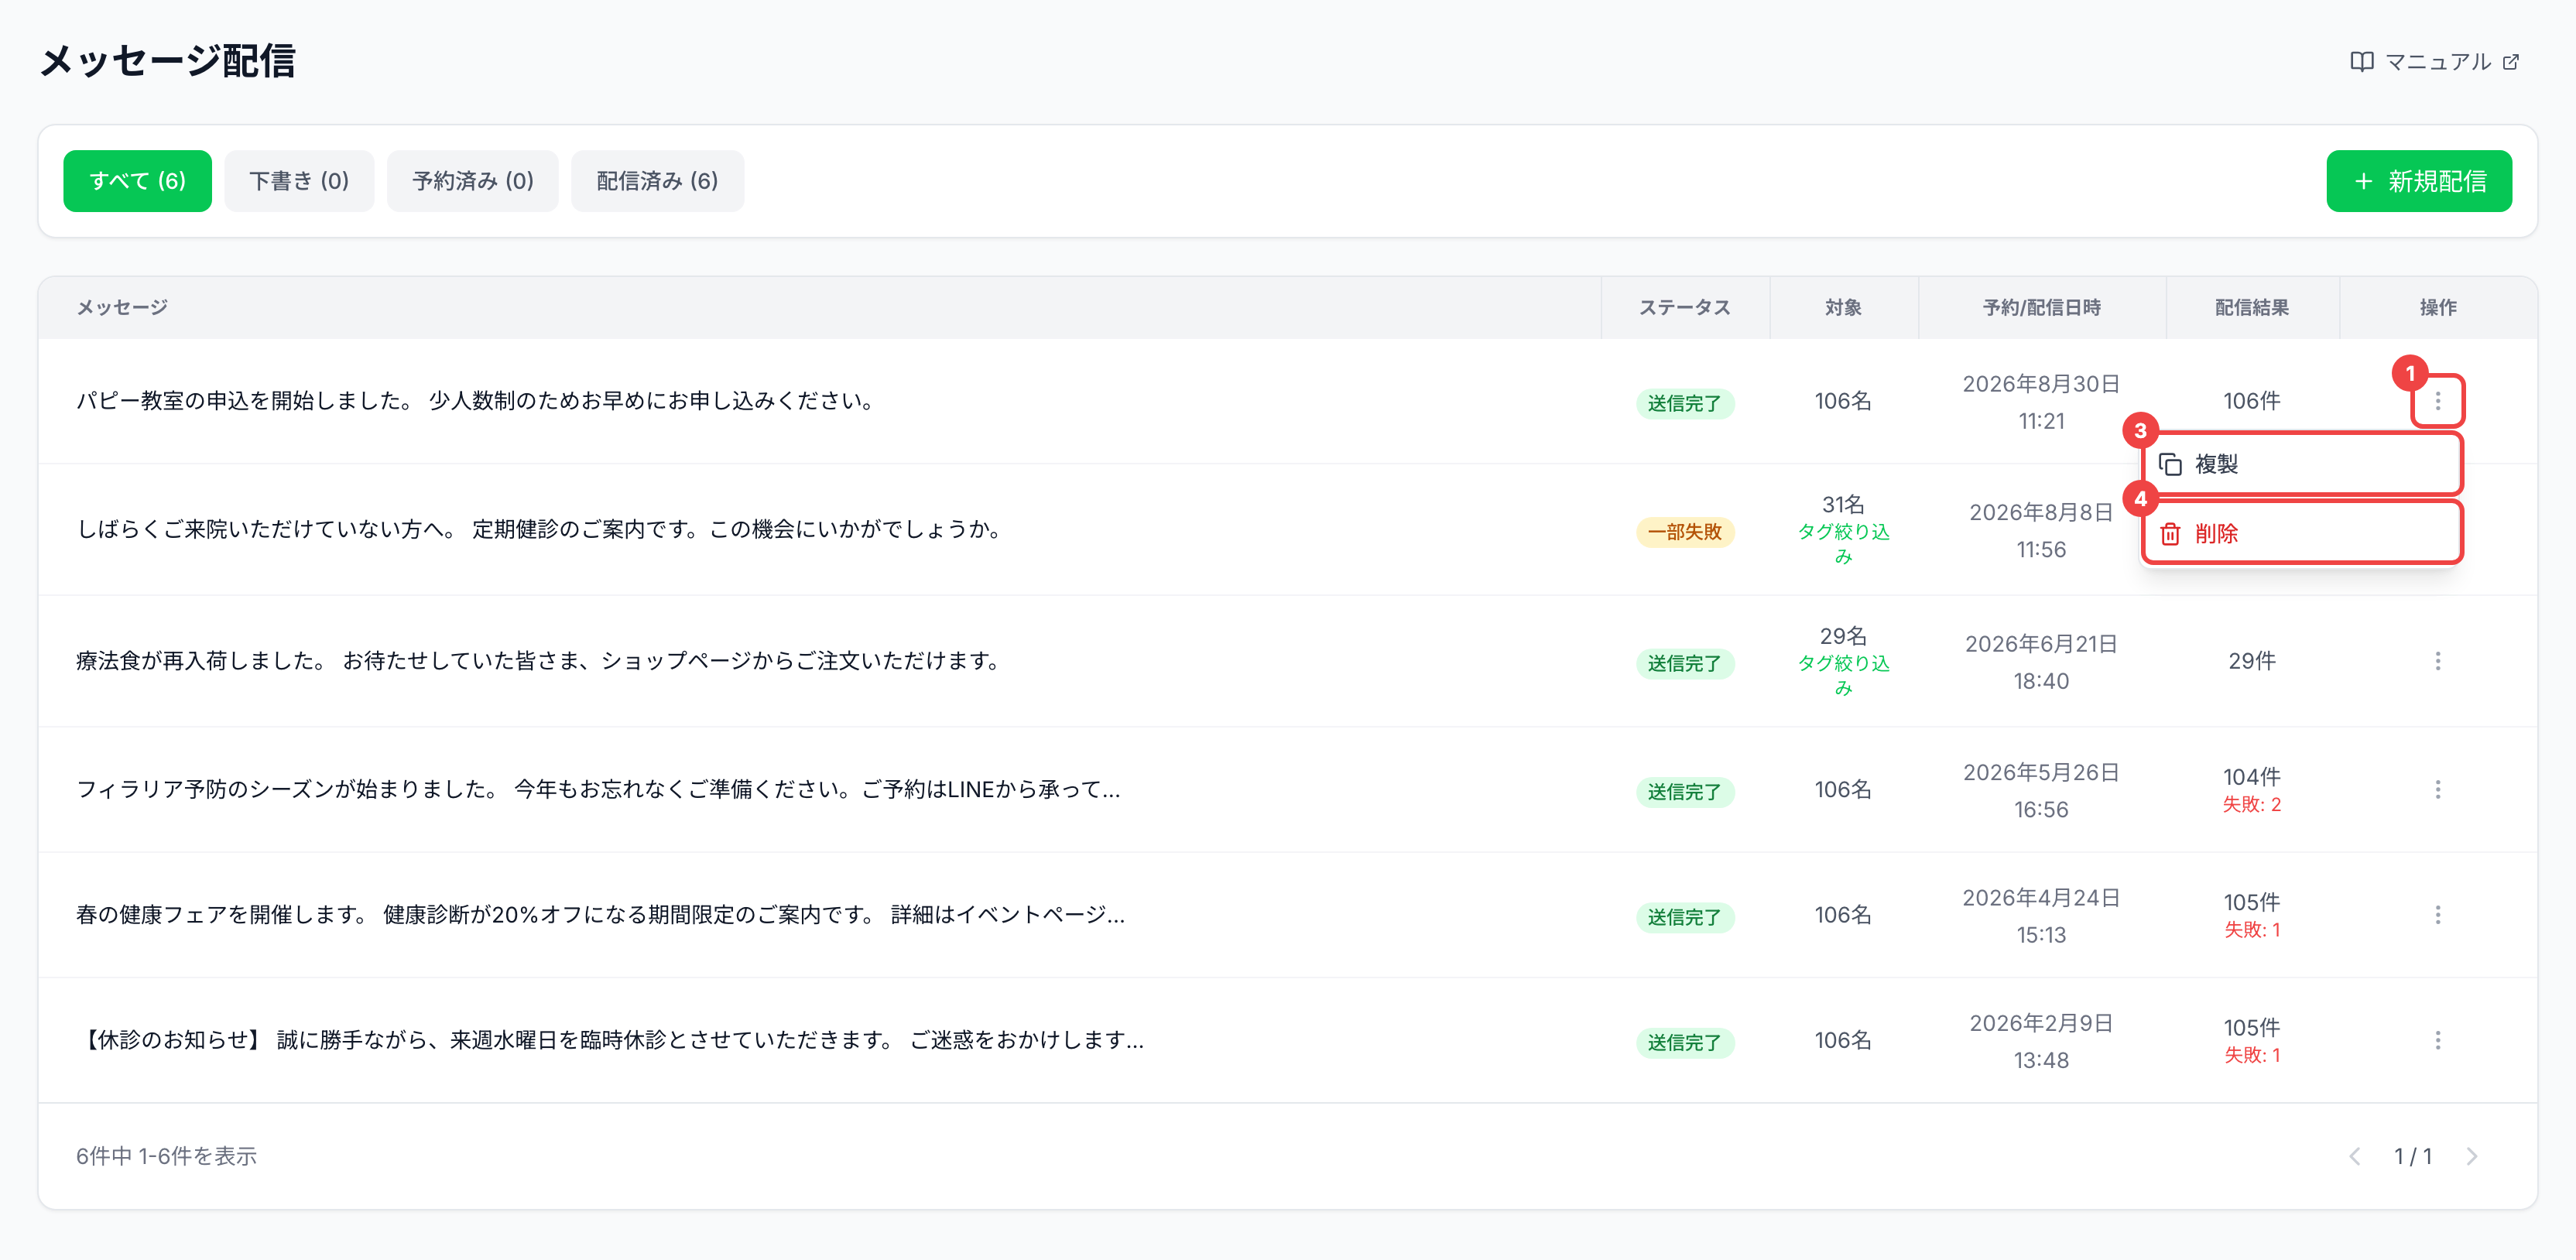The image size is (2576, 1260).
Task: Click the 一部失敗 status badge
Action: pos(1684,532)
